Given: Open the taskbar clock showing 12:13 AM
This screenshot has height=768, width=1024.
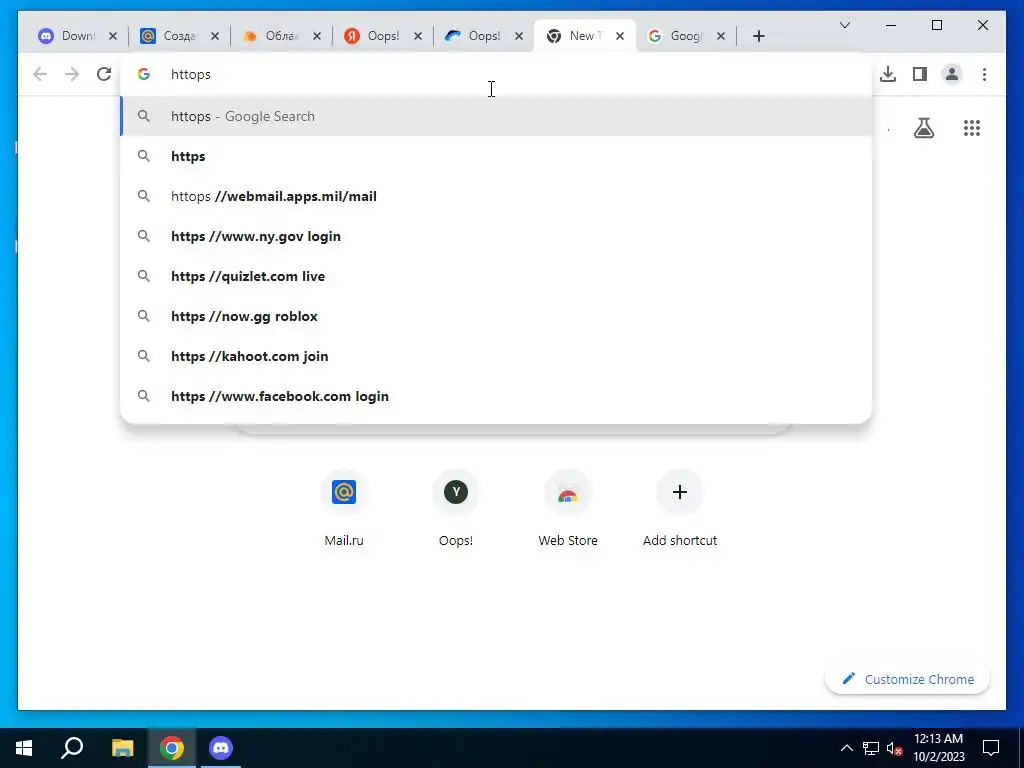Looking at the screenshot, I should (x=938, y=748).
